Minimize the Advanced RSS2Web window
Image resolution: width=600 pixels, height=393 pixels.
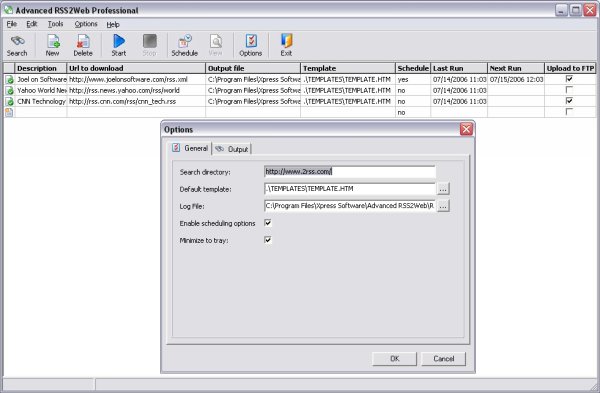[561, 10]
